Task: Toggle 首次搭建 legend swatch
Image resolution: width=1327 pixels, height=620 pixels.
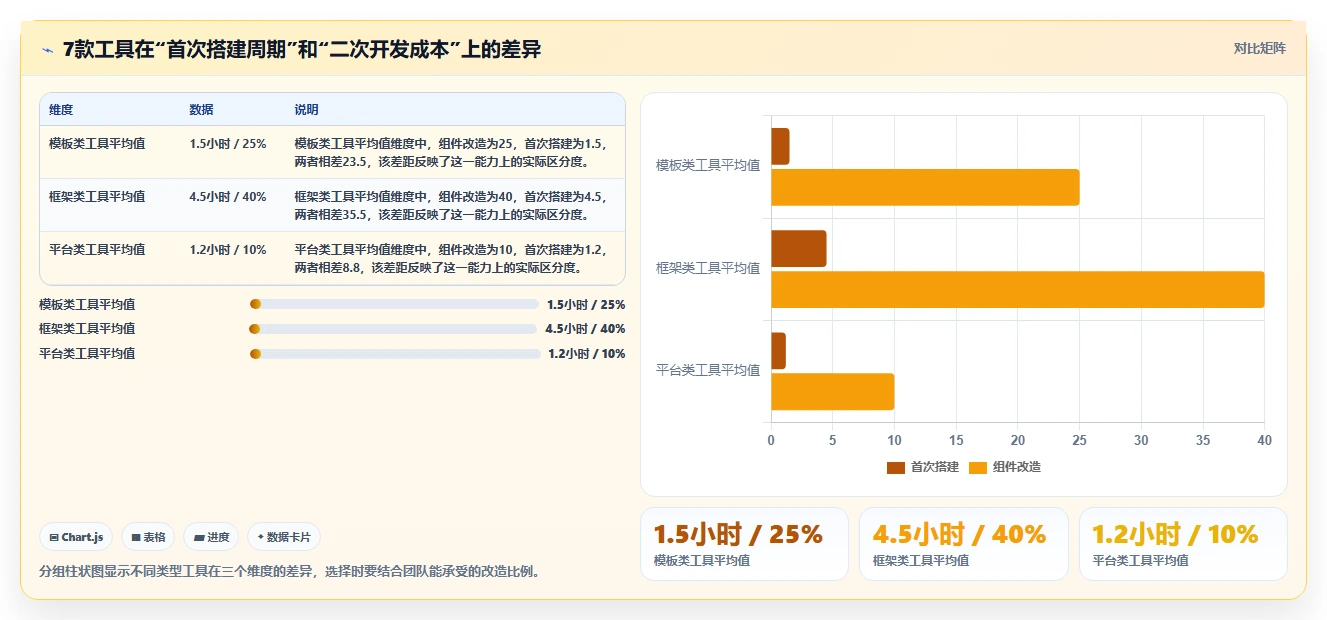Action: [896, 467]
